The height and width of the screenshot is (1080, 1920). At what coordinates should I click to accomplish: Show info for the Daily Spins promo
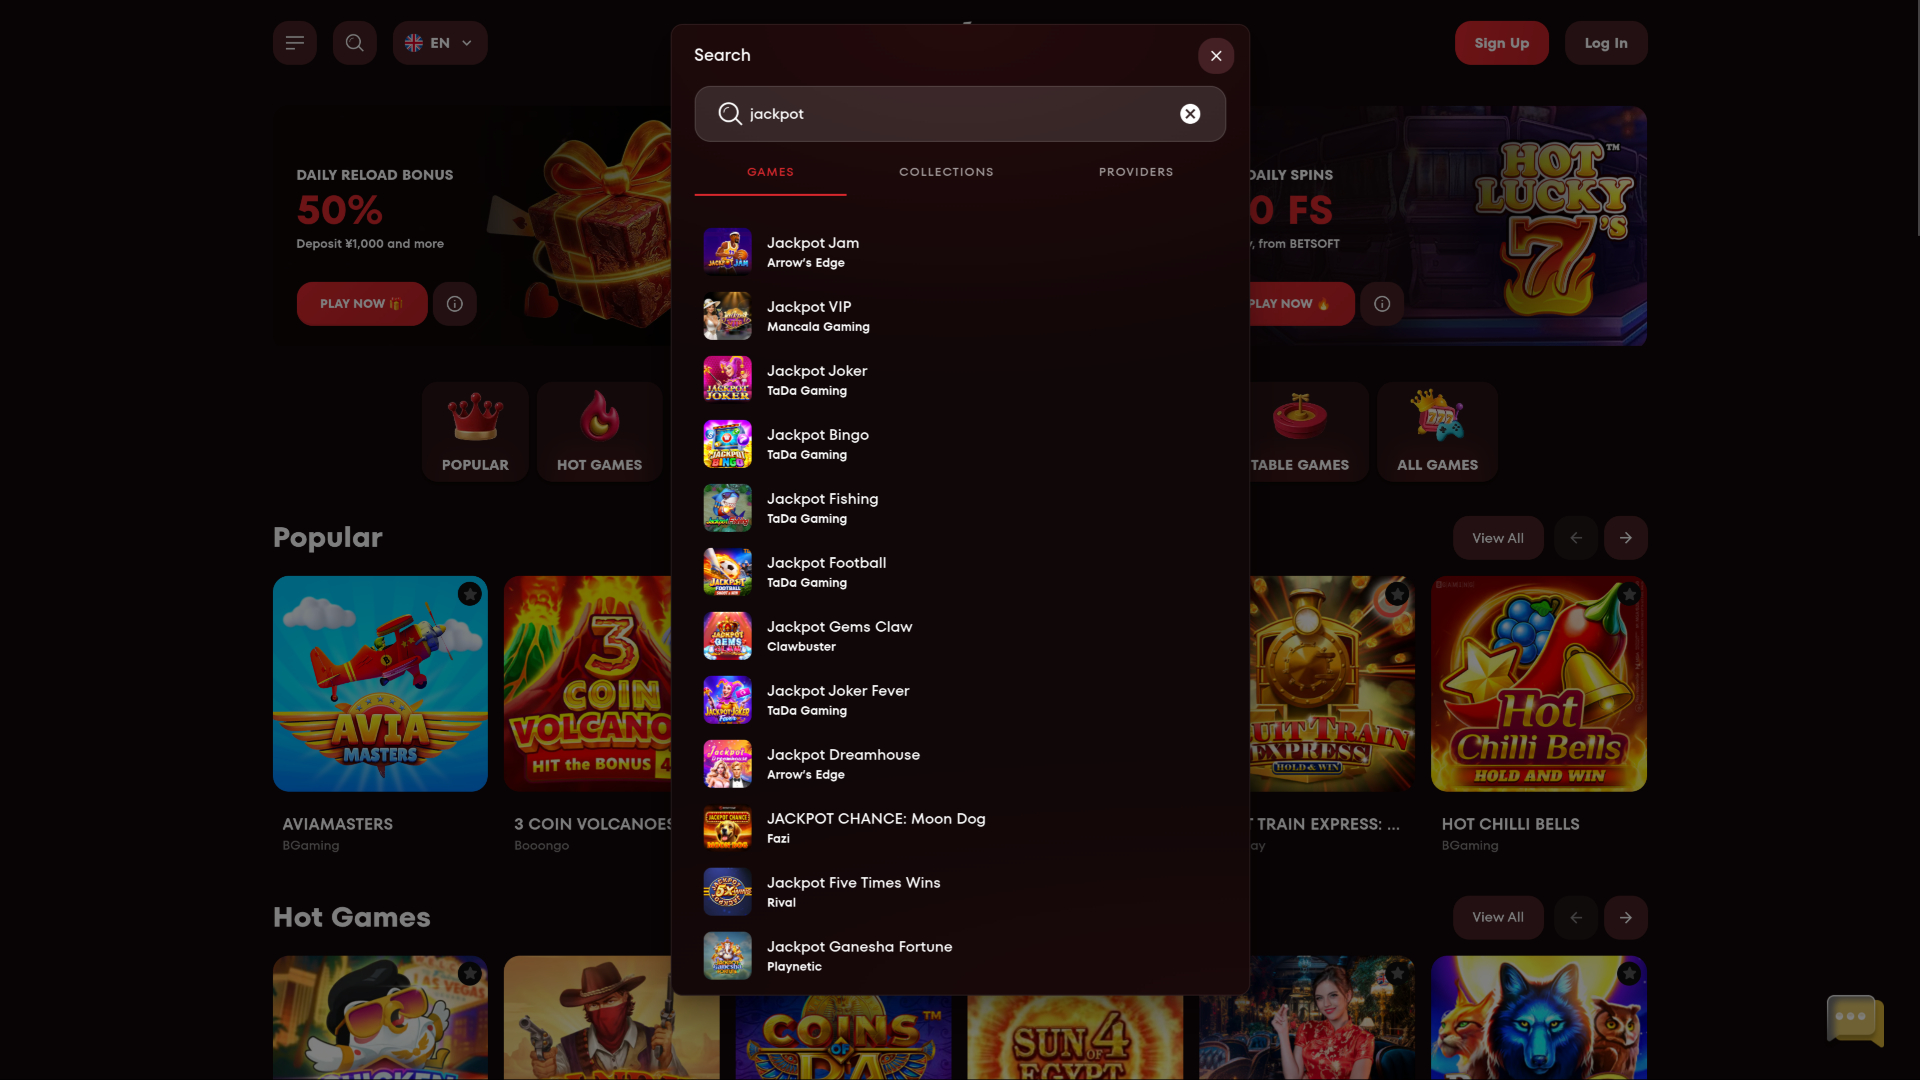click(1382, 304)
